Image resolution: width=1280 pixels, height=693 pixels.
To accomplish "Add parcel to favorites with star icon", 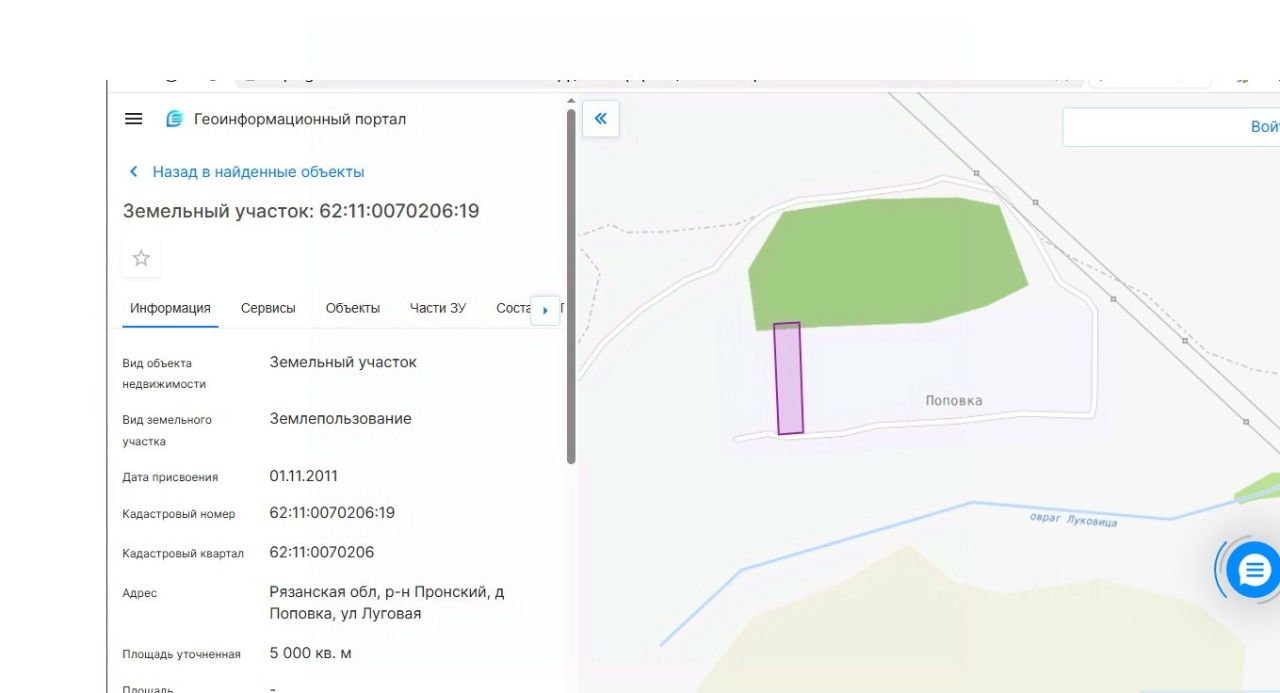I will pos(142,258).
